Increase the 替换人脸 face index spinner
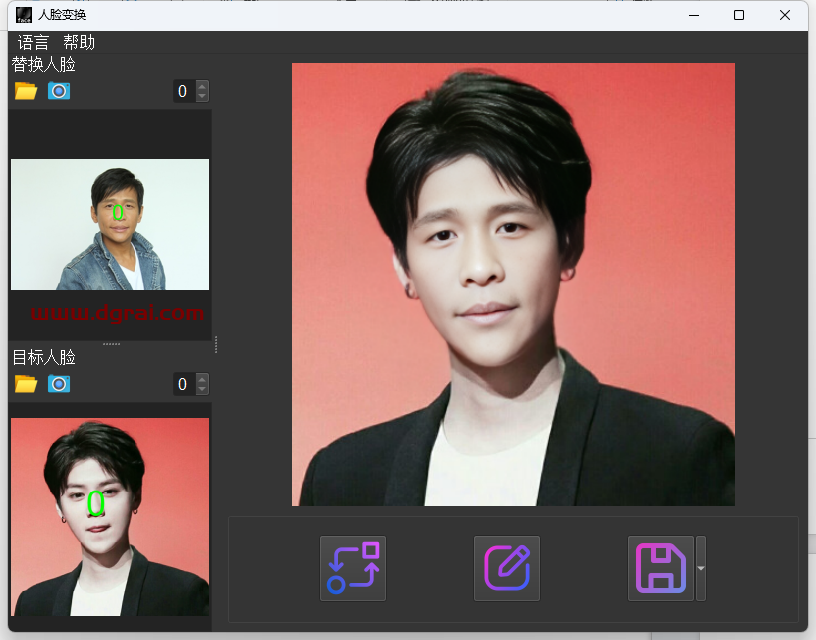This screenshot has height=640, width=816. click(202, 86)
